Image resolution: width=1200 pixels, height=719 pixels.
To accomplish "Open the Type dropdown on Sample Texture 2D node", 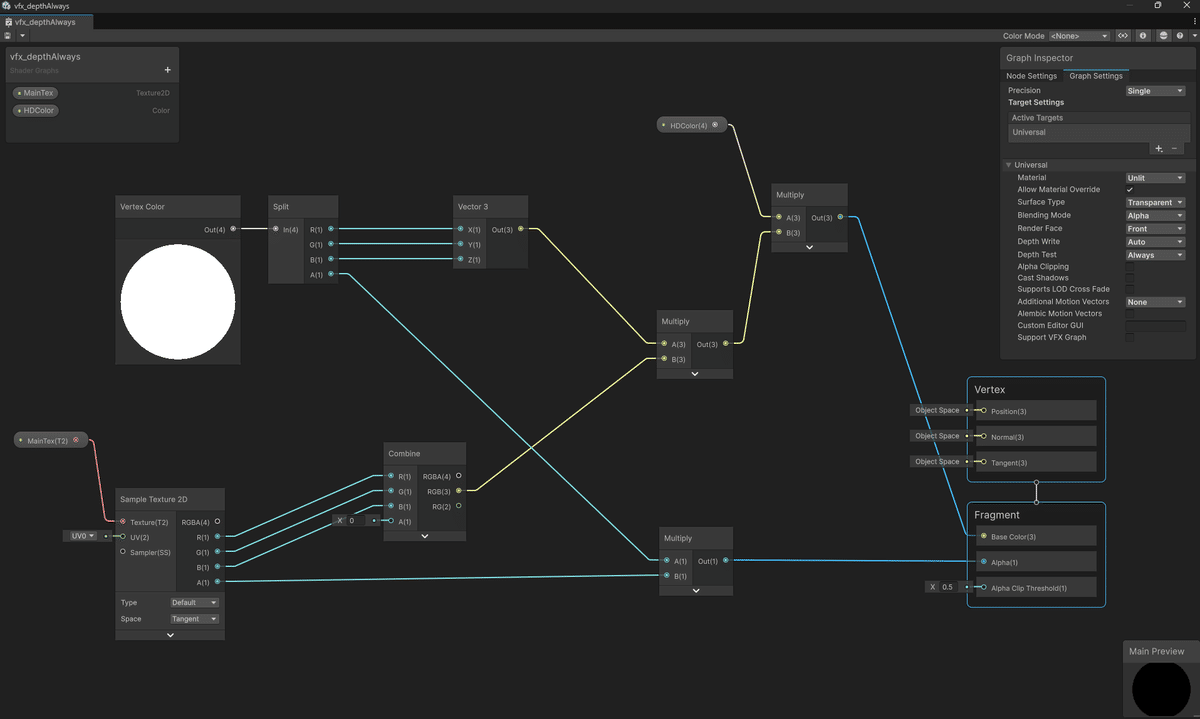I will (194, 602).
